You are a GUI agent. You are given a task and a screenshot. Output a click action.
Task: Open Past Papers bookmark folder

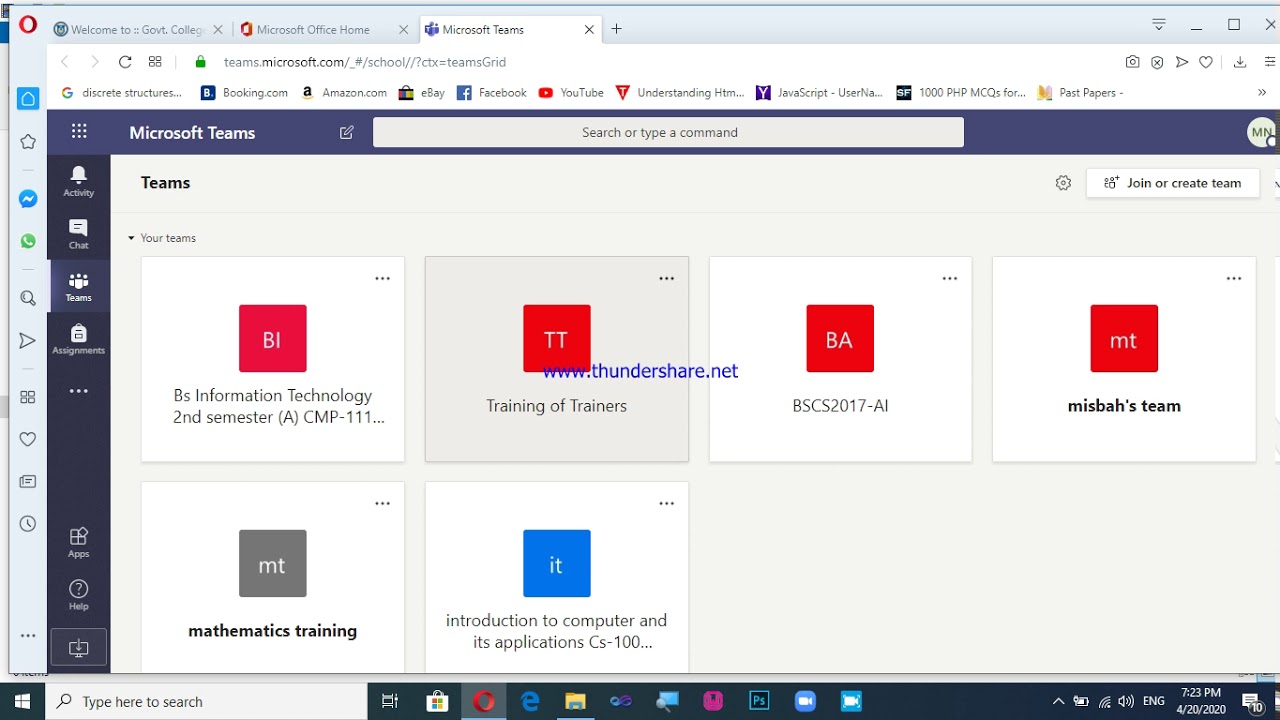pyautogui.click(x=1081, y=92)
